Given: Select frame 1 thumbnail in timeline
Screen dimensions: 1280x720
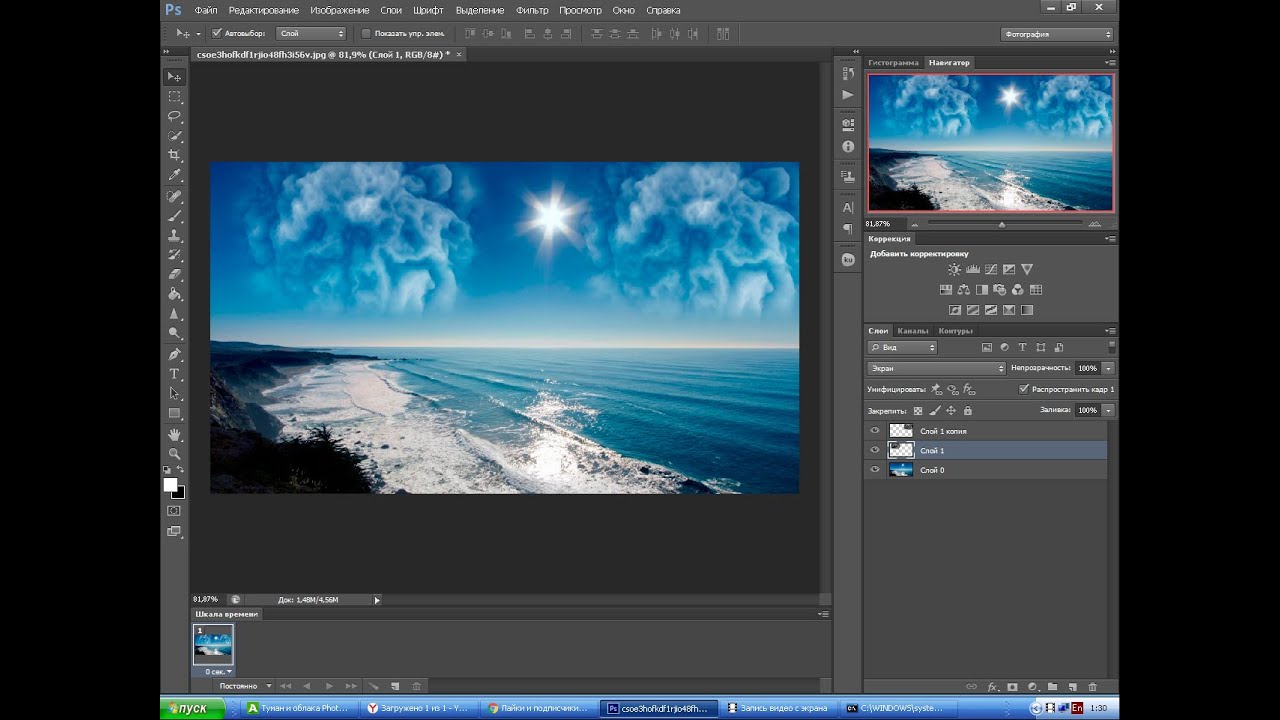Looking at the screenshot, I should click(x=213, y=645).
